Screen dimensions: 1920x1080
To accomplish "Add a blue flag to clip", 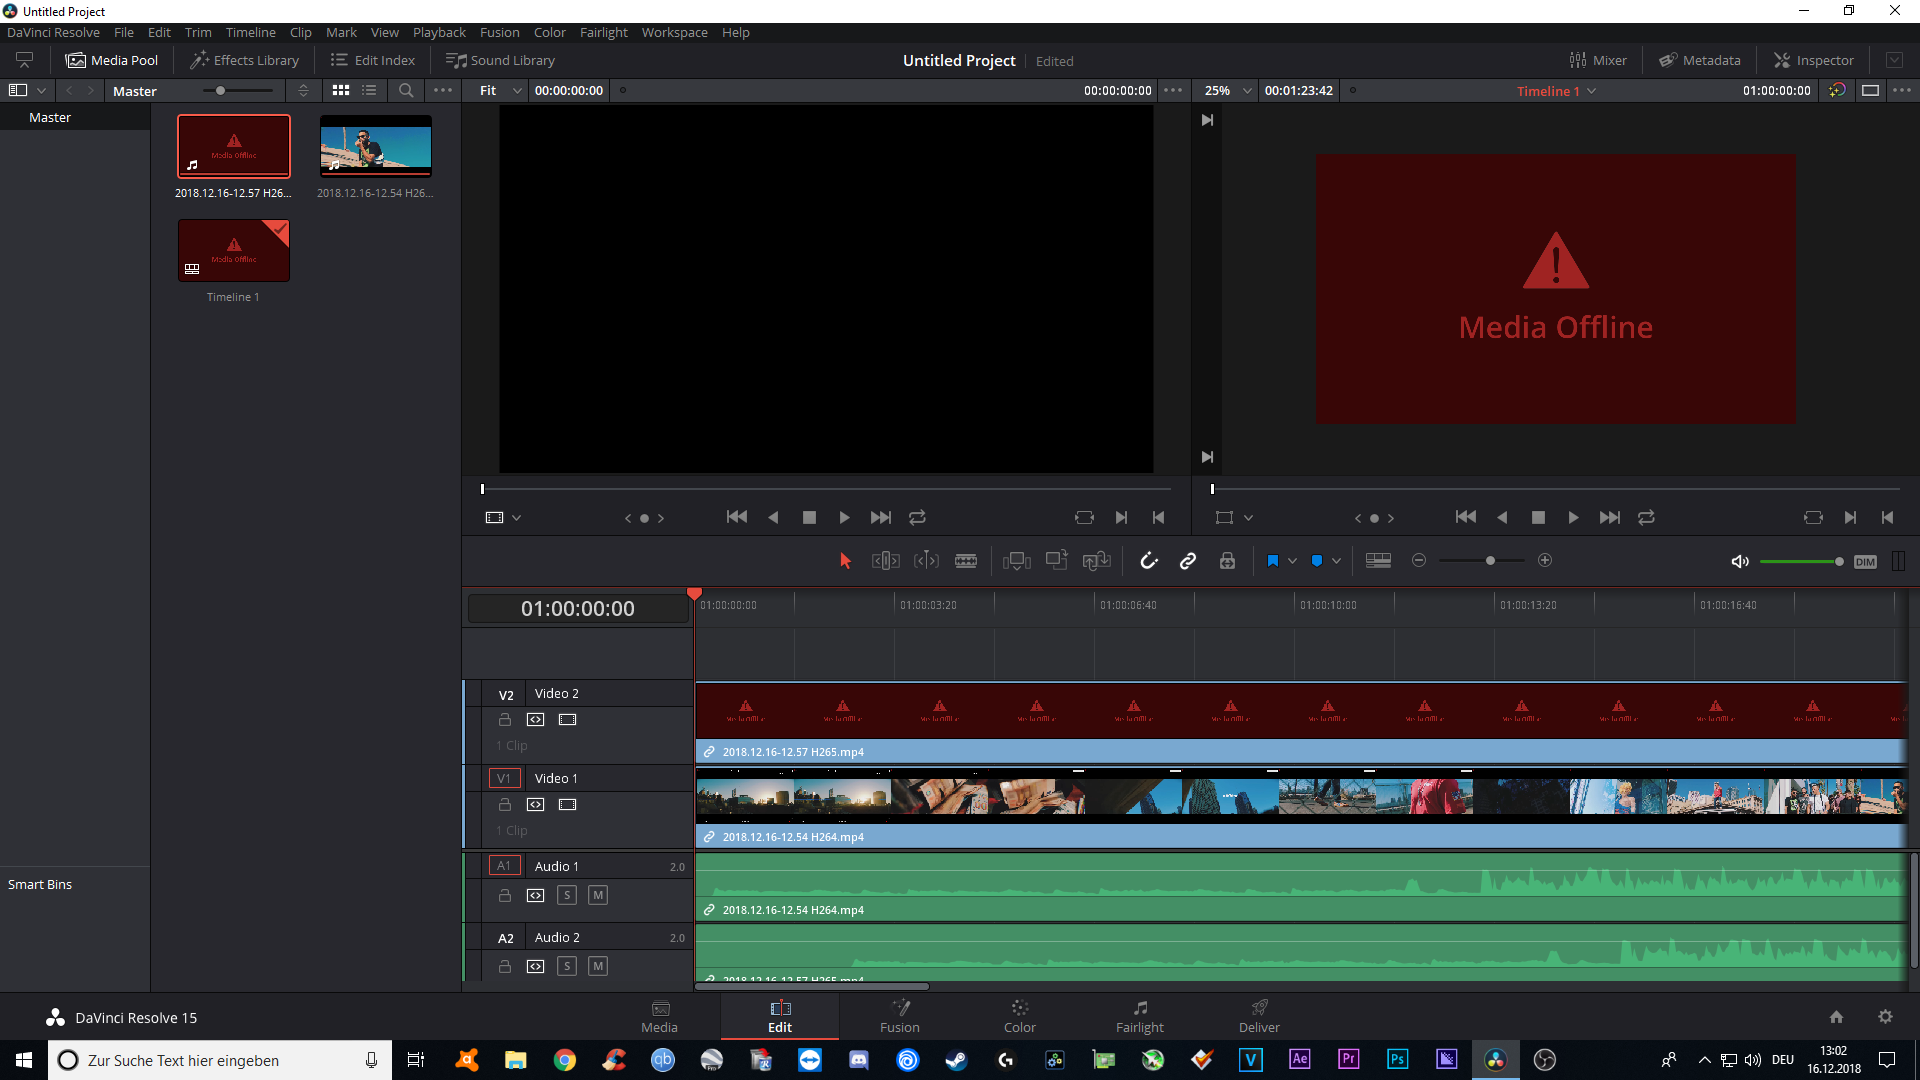I will click(1272, 561).
